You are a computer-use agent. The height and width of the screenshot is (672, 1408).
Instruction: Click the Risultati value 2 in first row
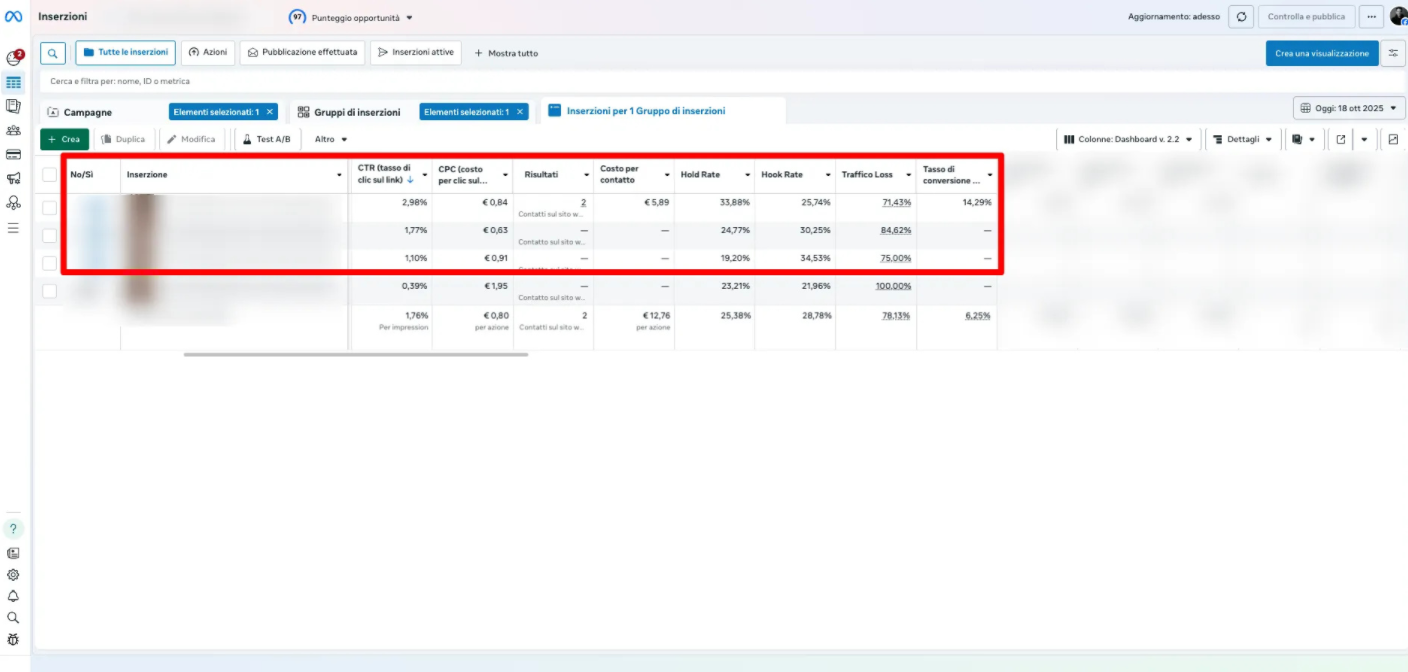583,202
